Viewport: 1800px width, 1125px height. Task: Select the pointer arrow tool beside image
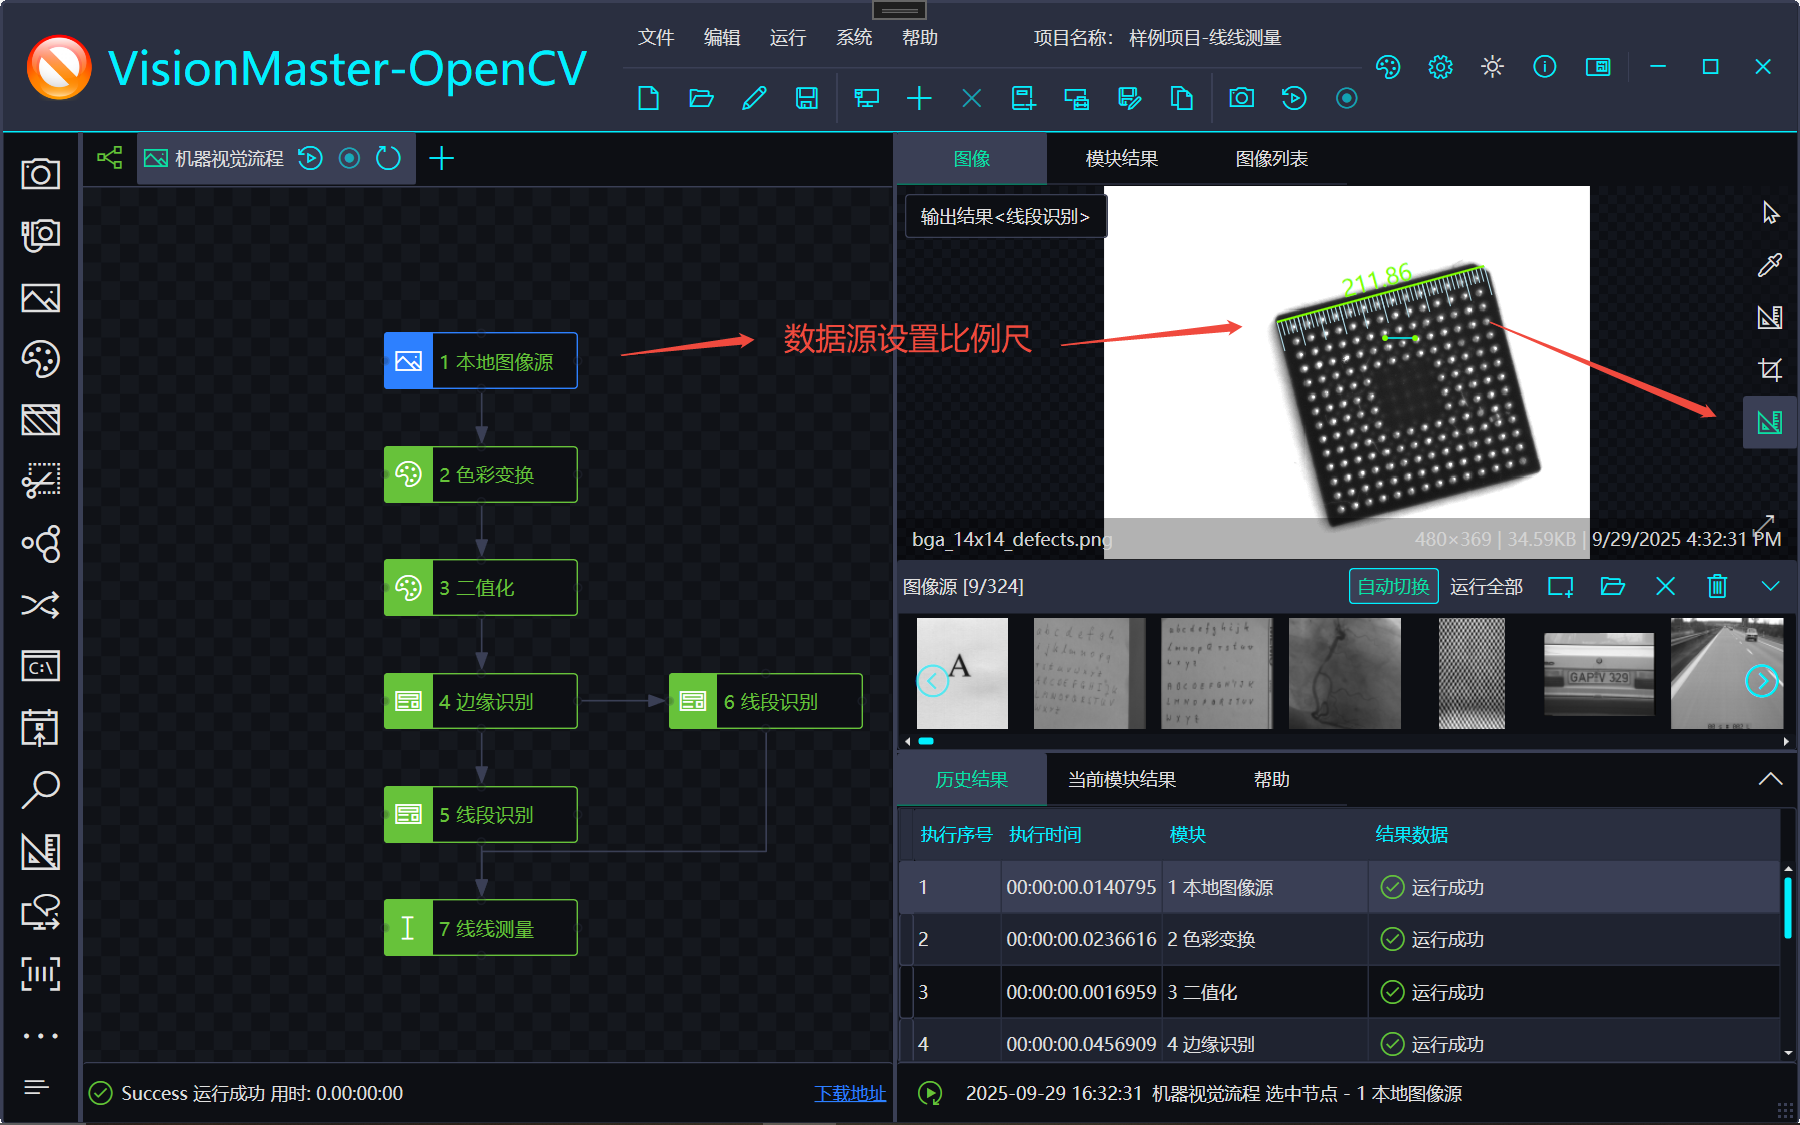pyautogui.click(x=1770, y=213)
